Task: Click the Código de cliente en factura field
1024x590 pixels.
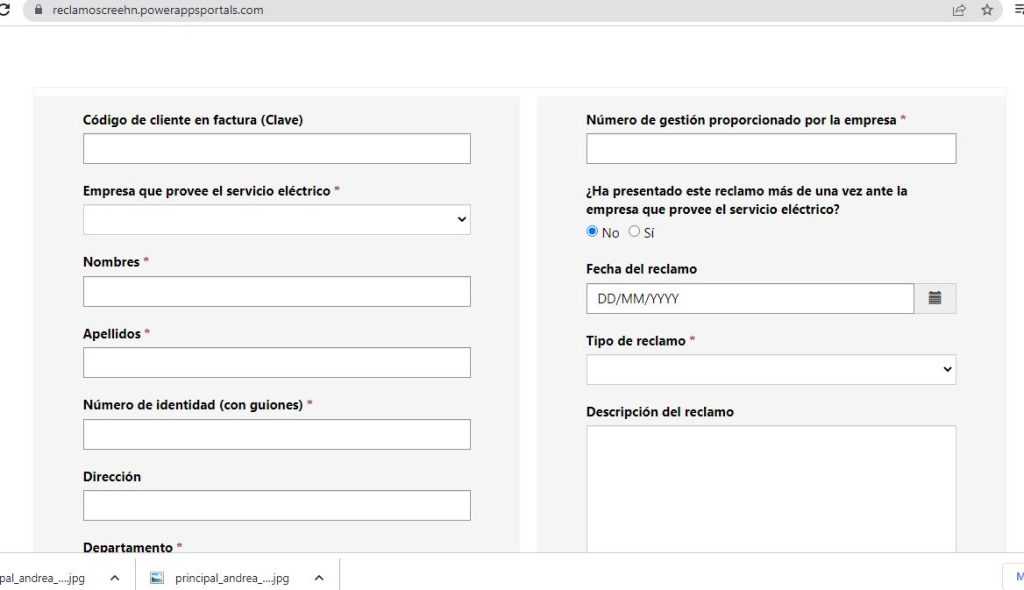Action: point(276,148)
